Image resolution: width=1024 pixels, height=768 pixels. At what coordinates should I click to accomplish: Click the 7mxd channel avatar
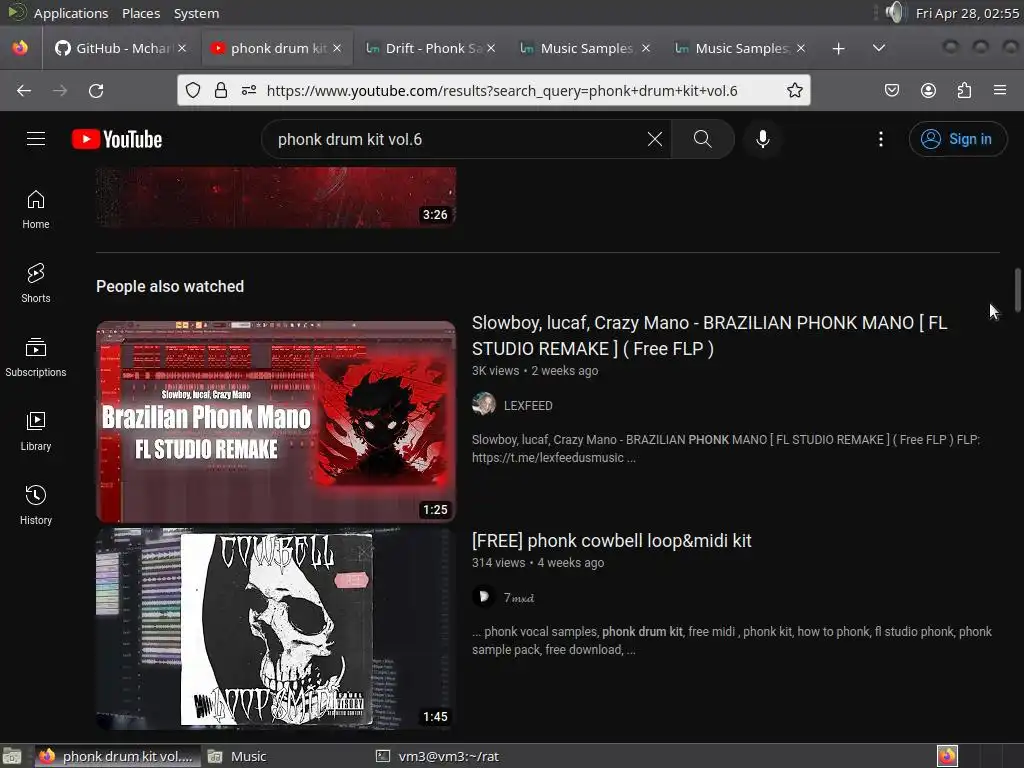coord(484,596)
